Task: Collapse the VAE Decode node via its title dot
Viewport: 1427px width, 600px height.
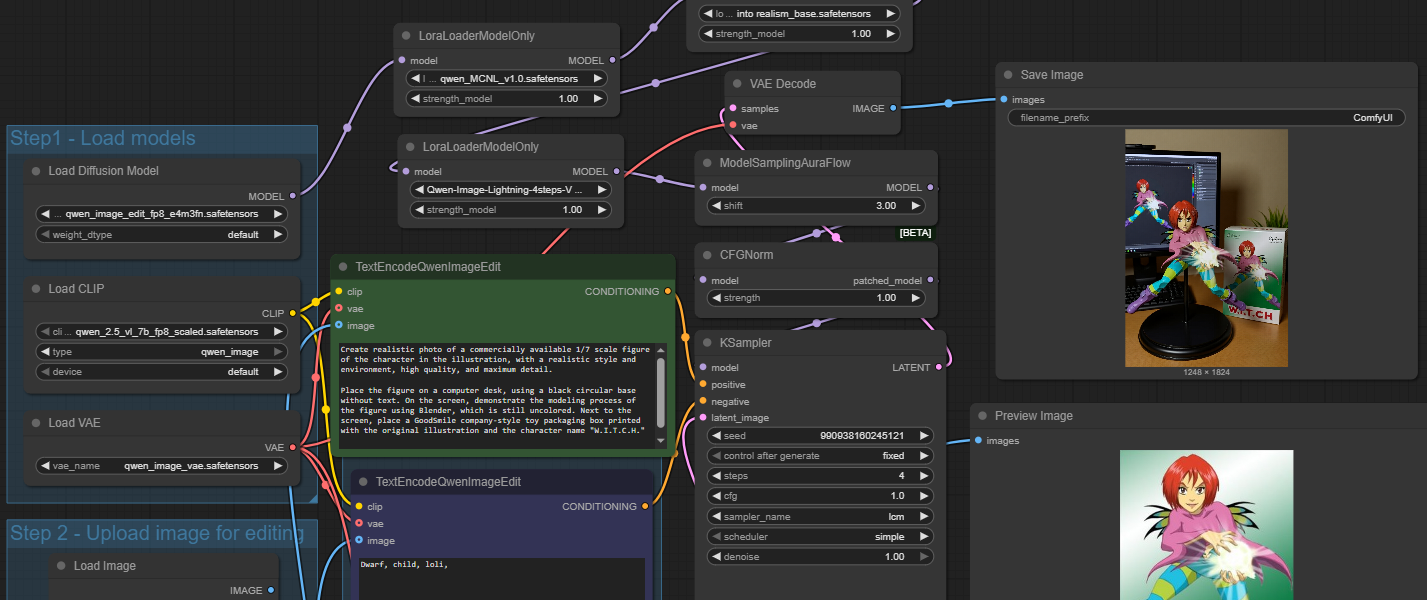Action: click(737, 84)
